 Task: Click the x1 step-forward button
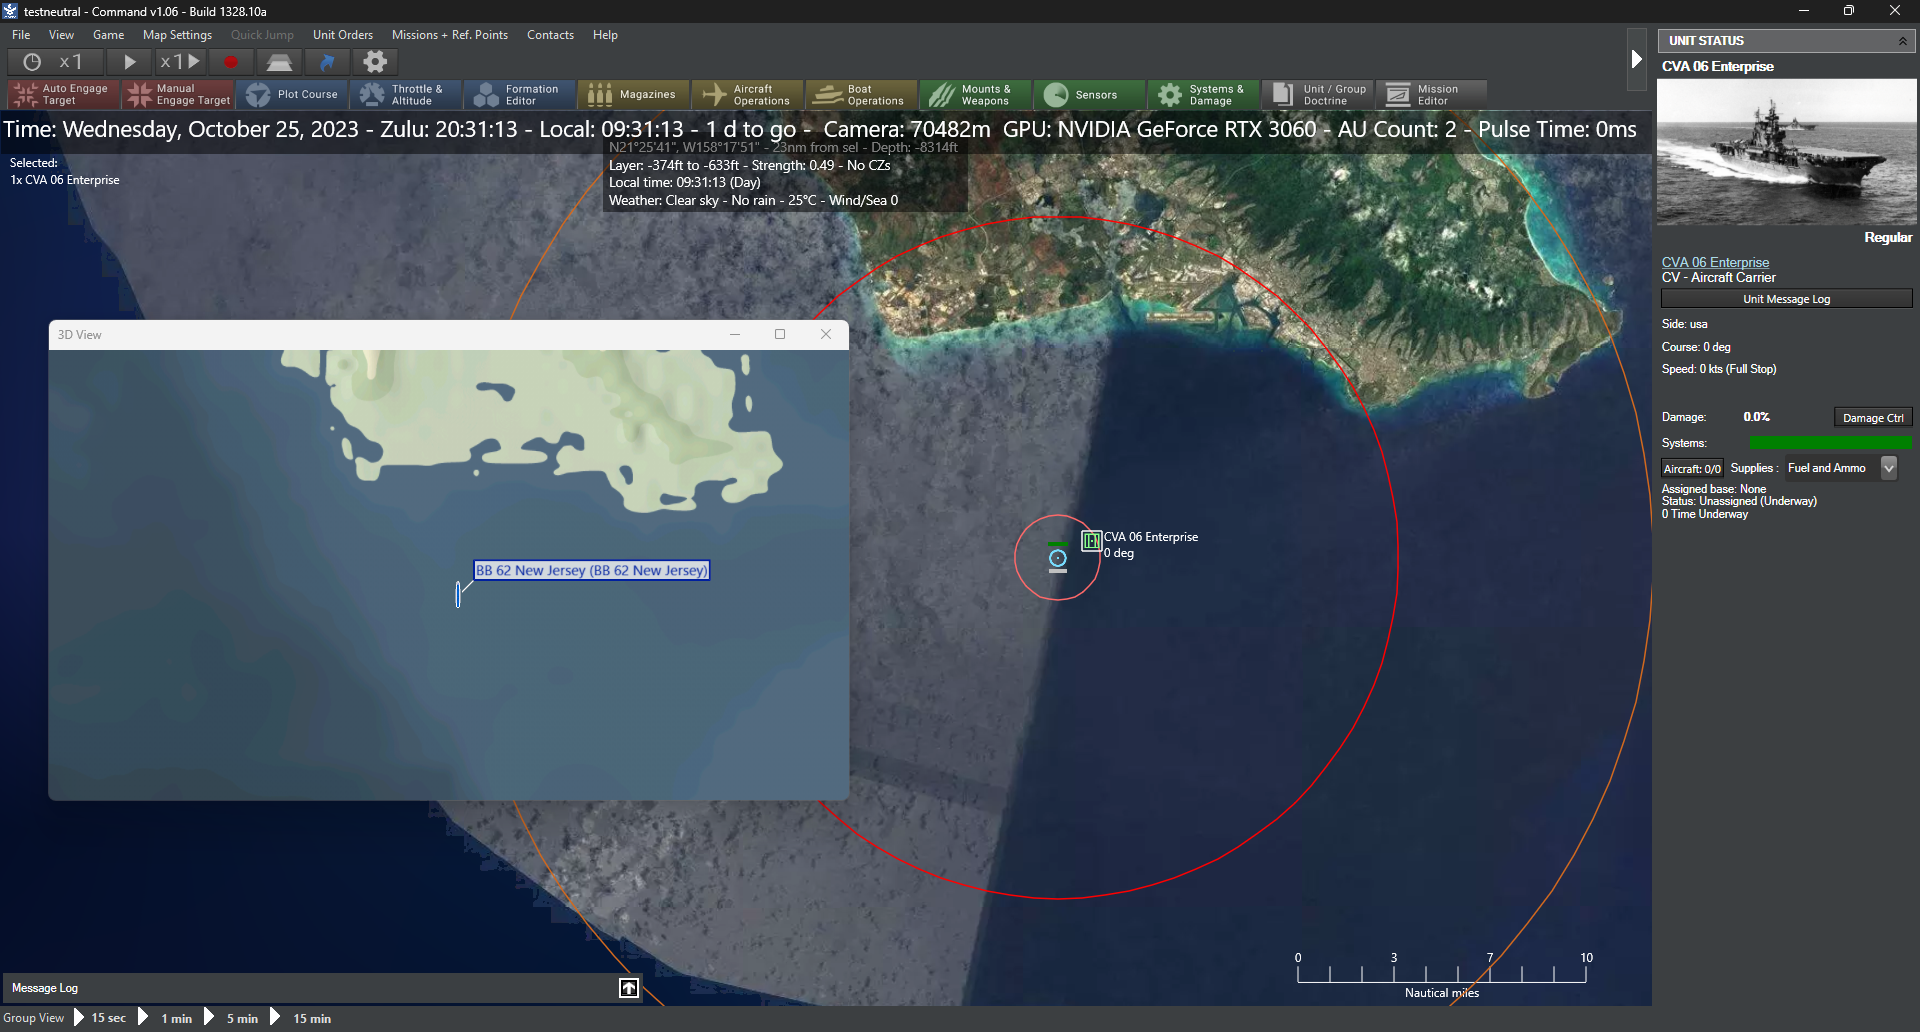pyautogui.click(x=180, y=62)
